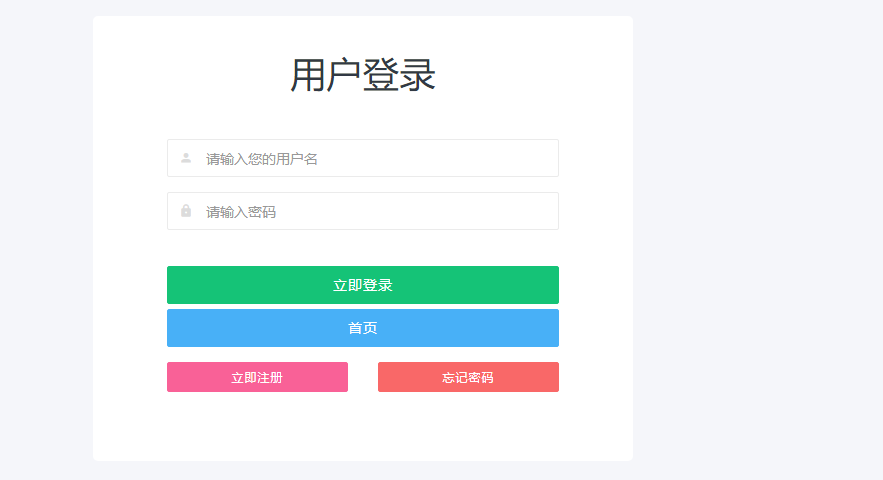
Task: Click the 忘记密码 label text
Action: 468,377
